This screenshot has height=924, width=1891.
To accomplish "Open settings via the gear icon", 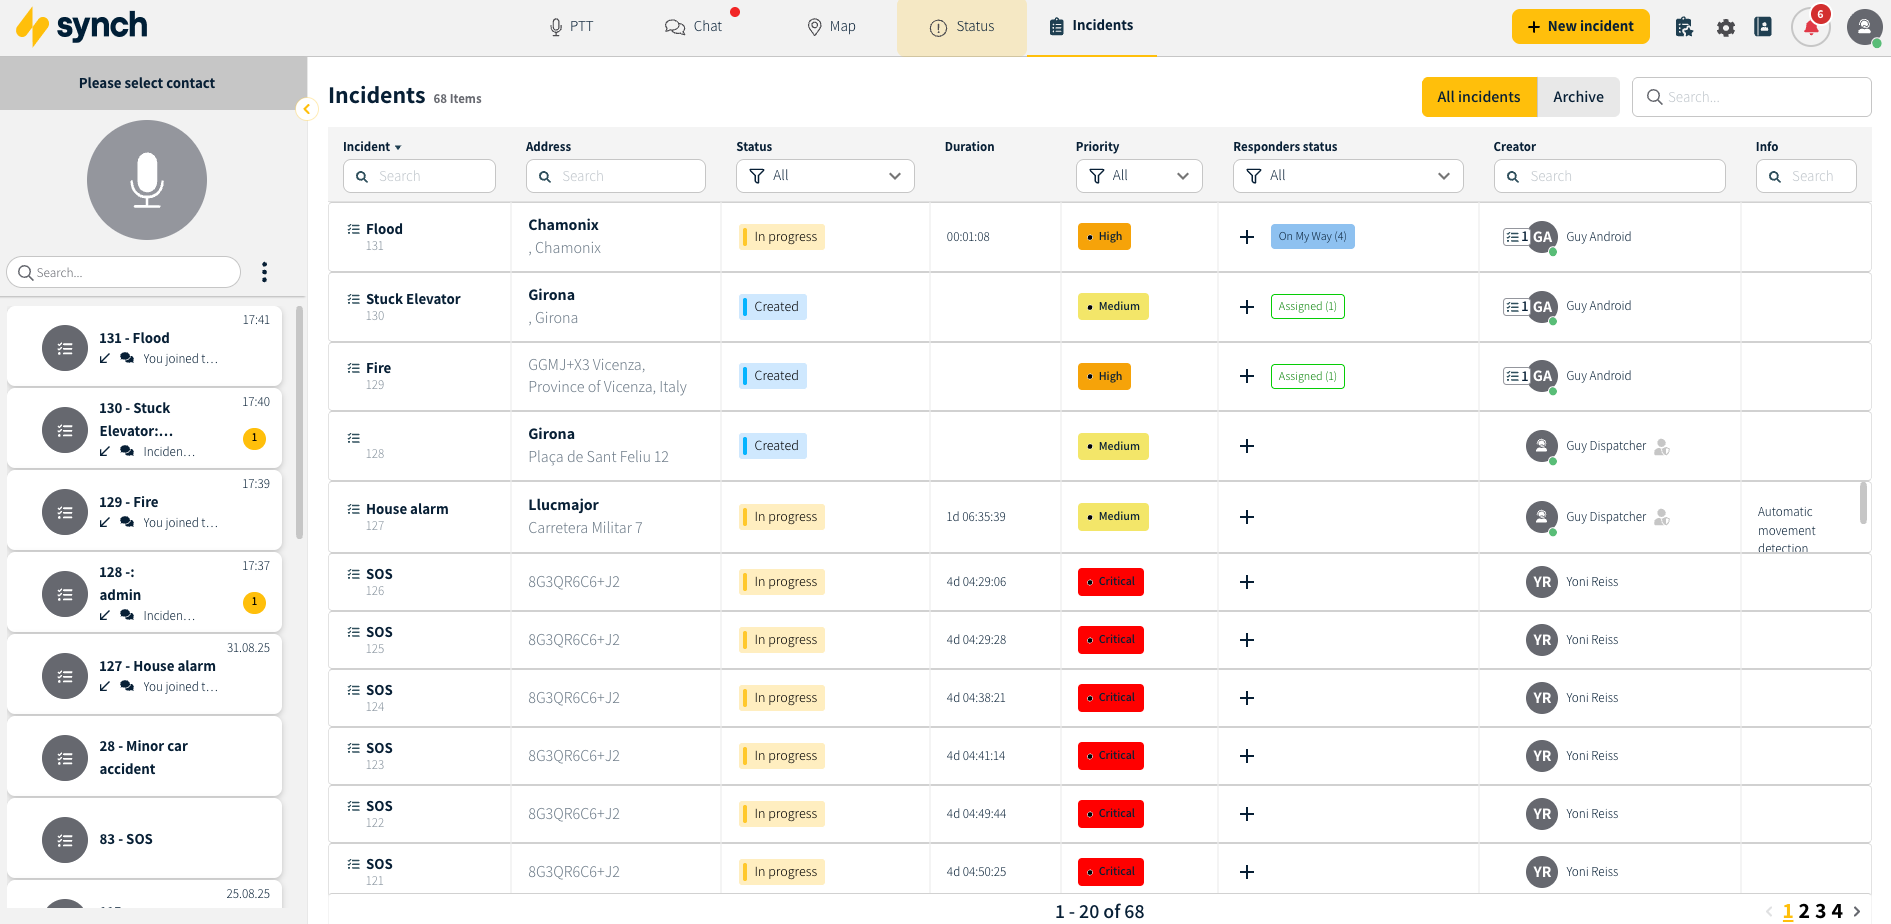I will (1725, 28).
